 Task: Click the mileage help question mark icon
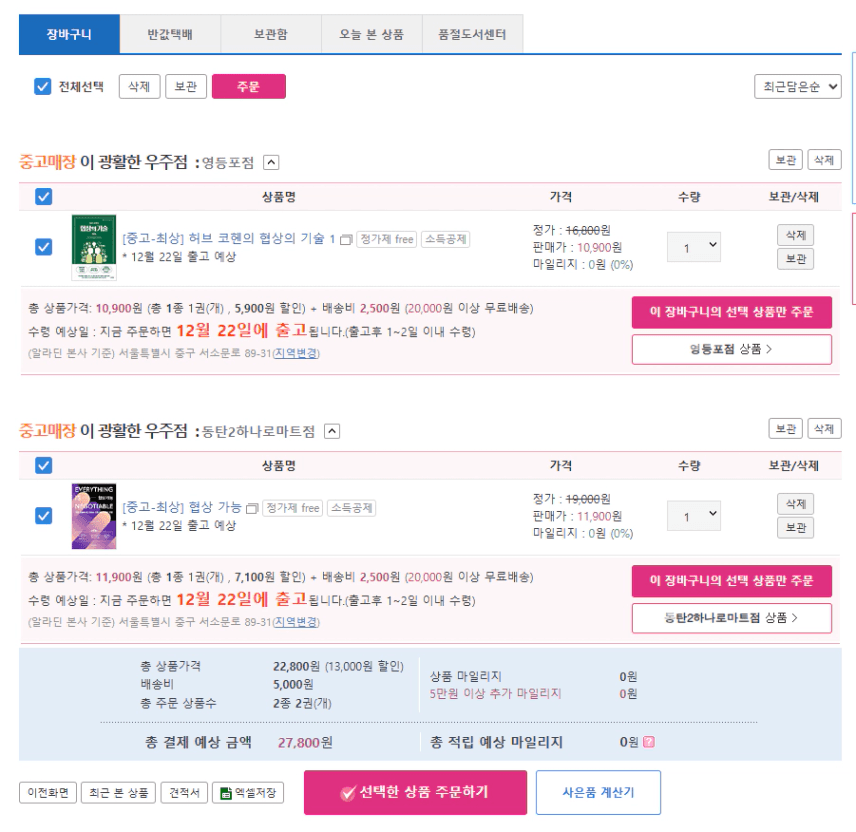pyautogui.click(x=649, y=742)
